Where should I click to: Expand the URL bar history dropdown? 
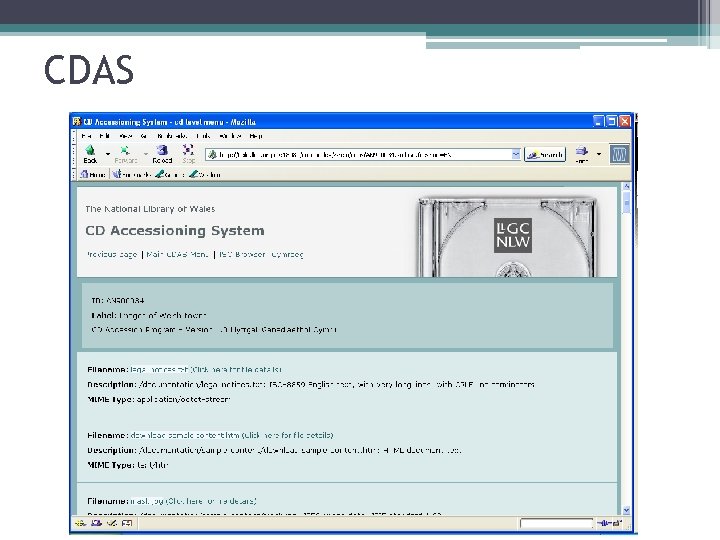[x=516, y=155]
